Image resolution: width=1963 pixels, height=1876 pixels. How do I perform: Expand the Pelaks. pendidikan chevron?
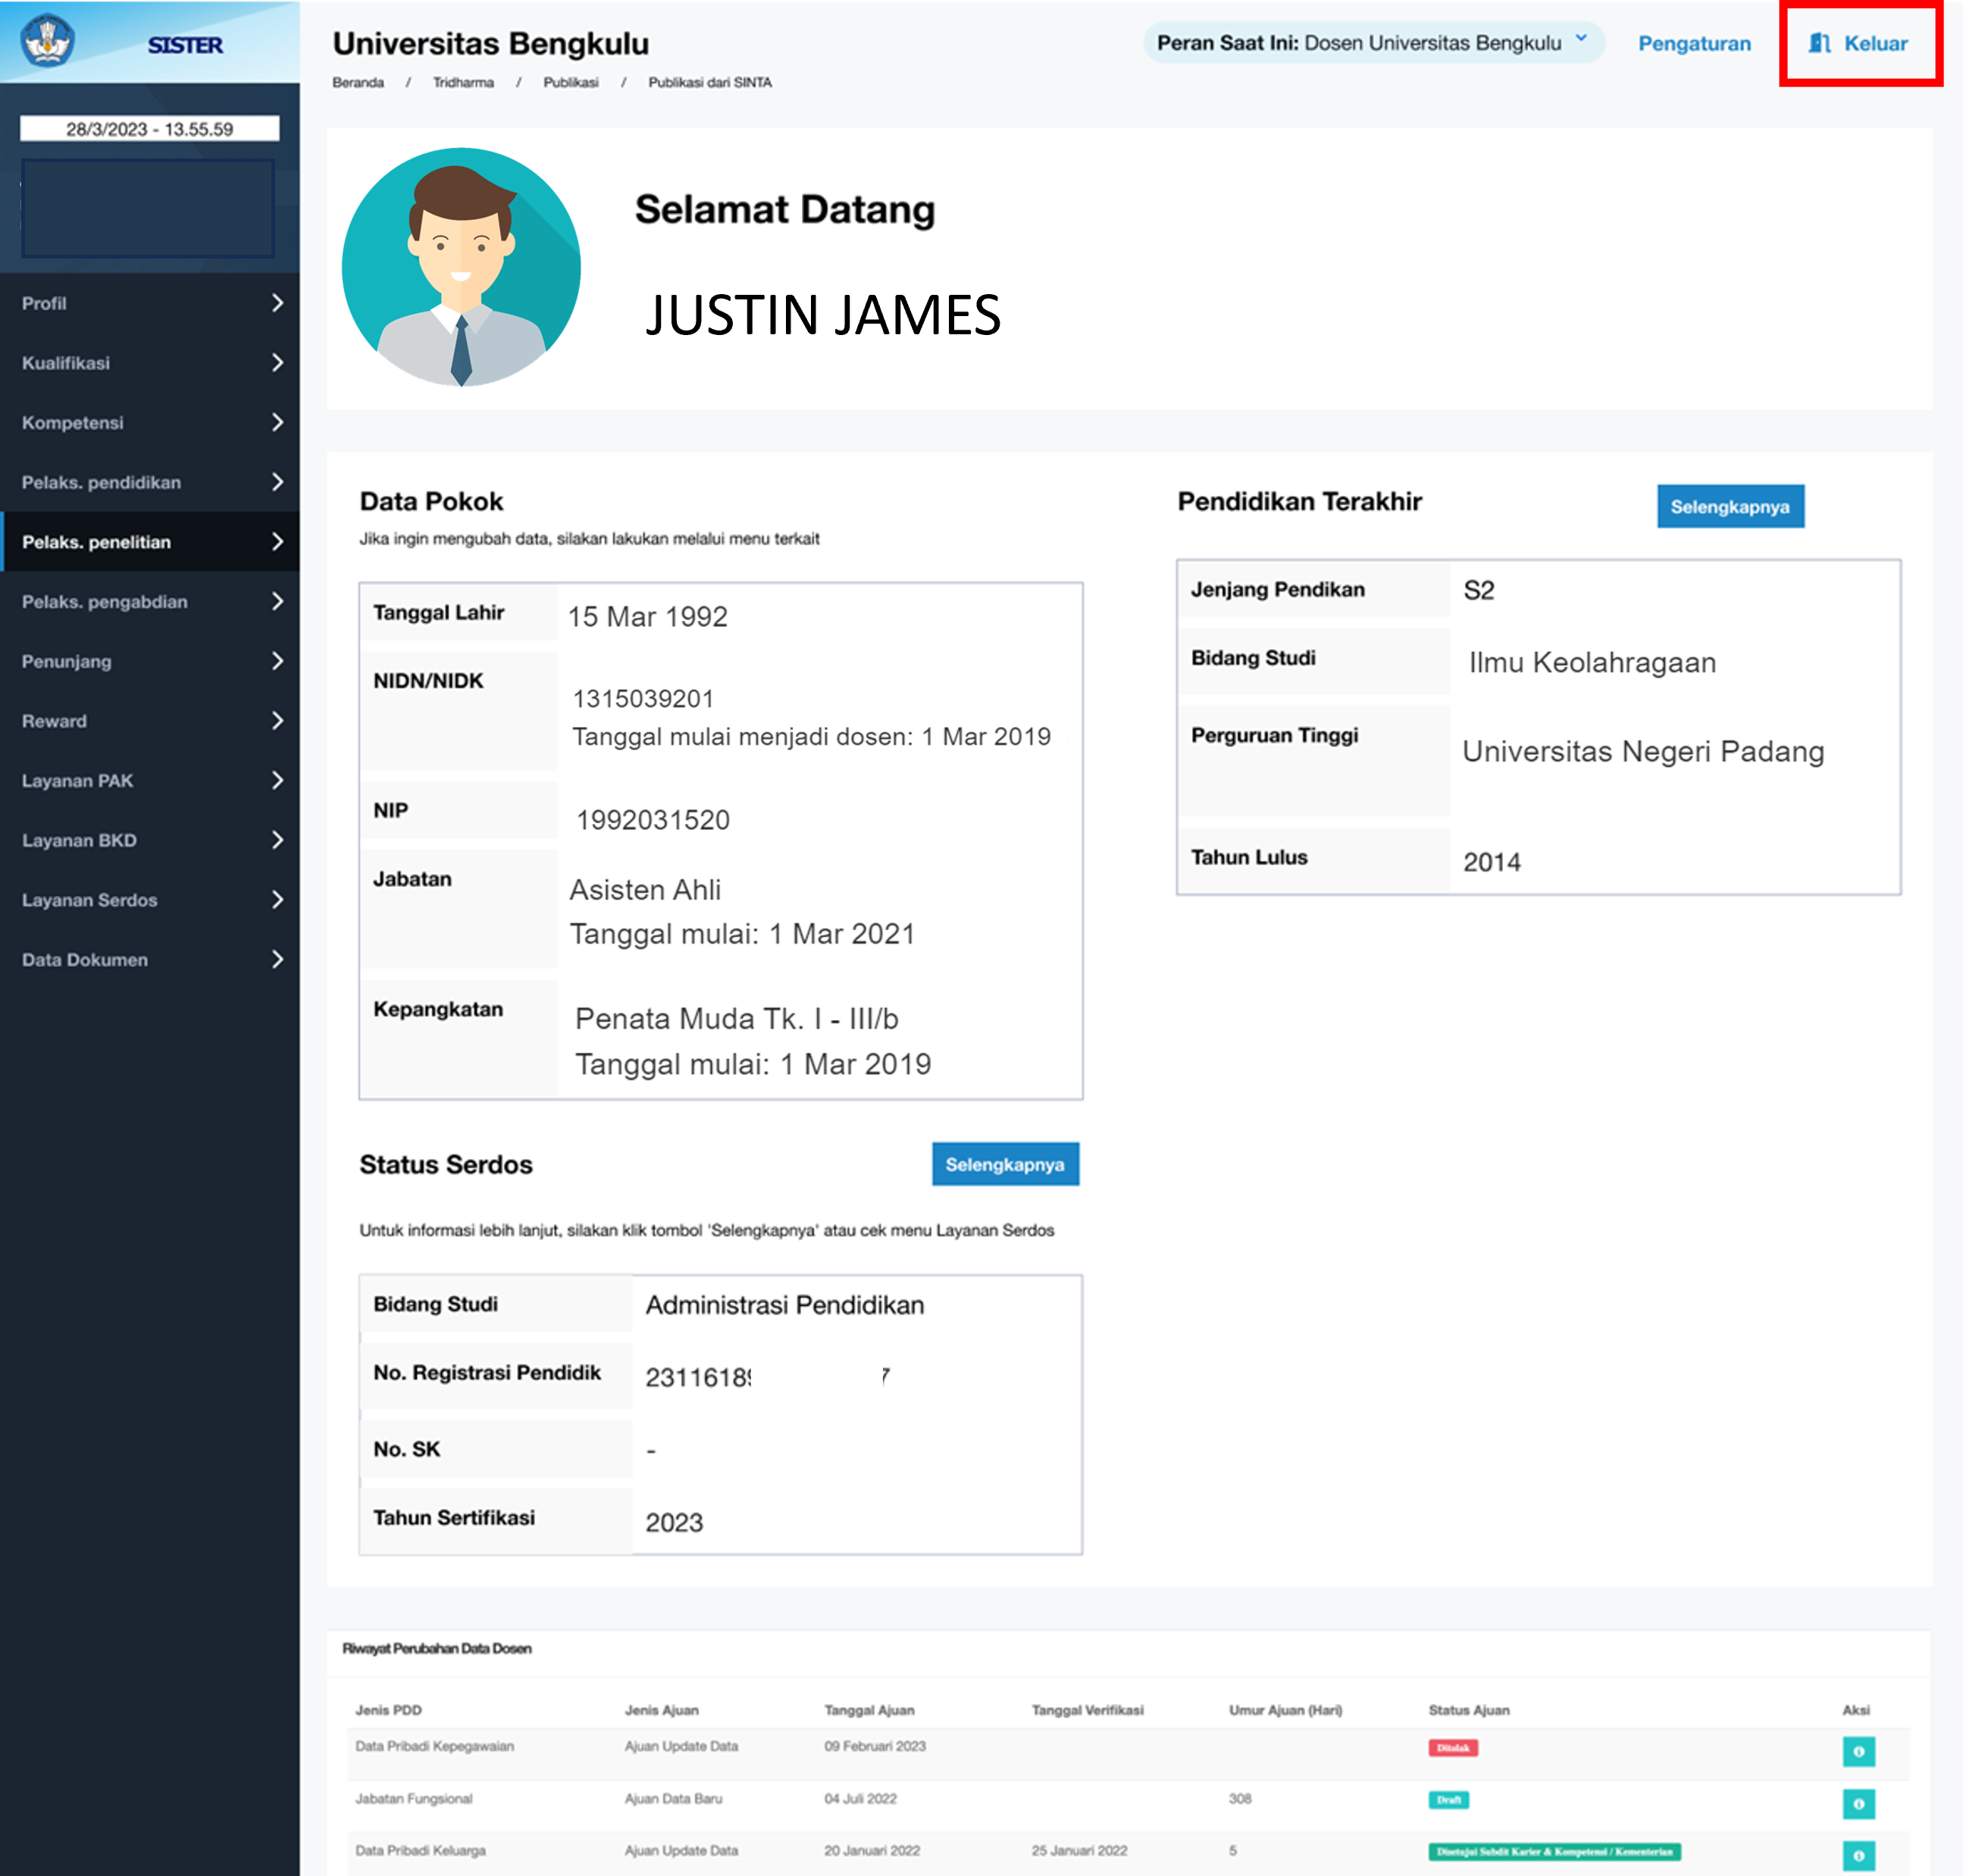click(277, 482)
